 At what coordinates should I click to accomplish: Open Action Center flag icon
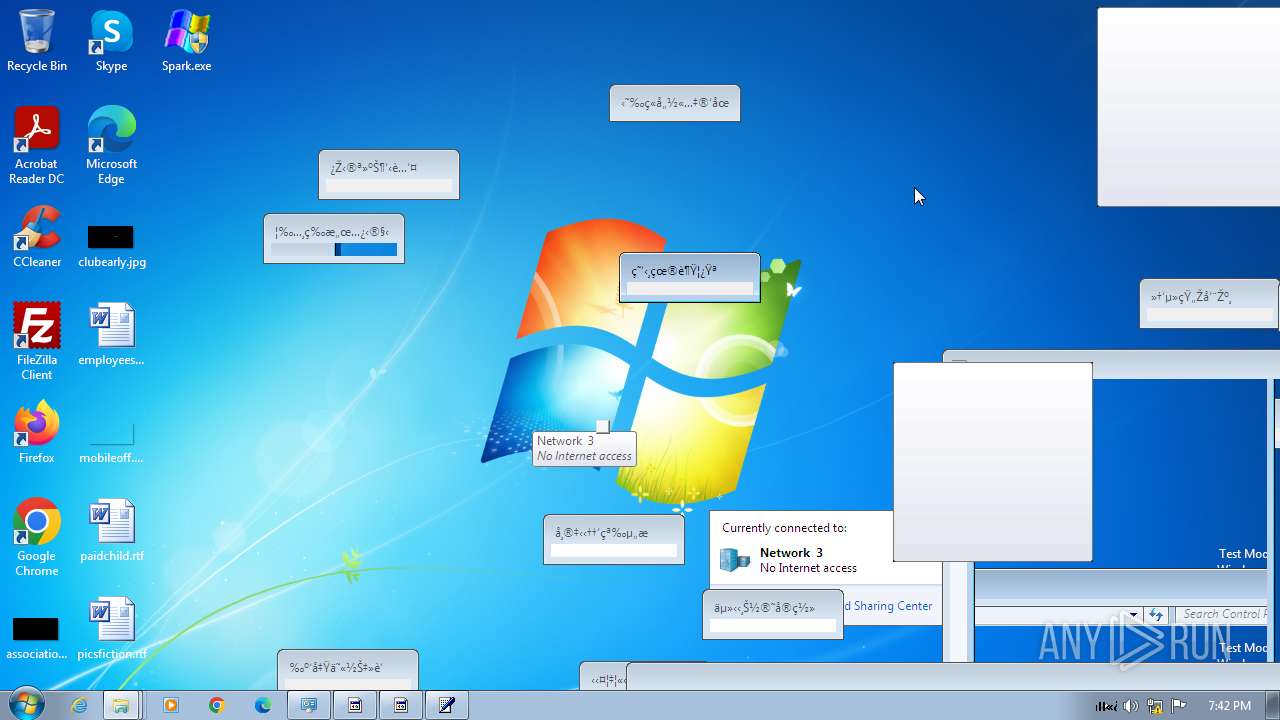(x=1179, y=706)
